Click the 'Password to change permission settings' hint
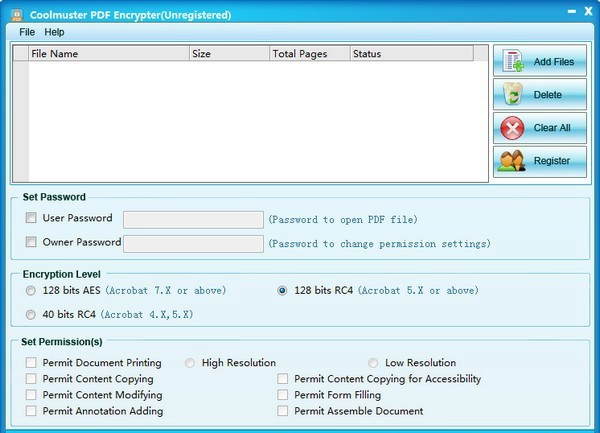600x433 pixels. click(x=379, y=244)
